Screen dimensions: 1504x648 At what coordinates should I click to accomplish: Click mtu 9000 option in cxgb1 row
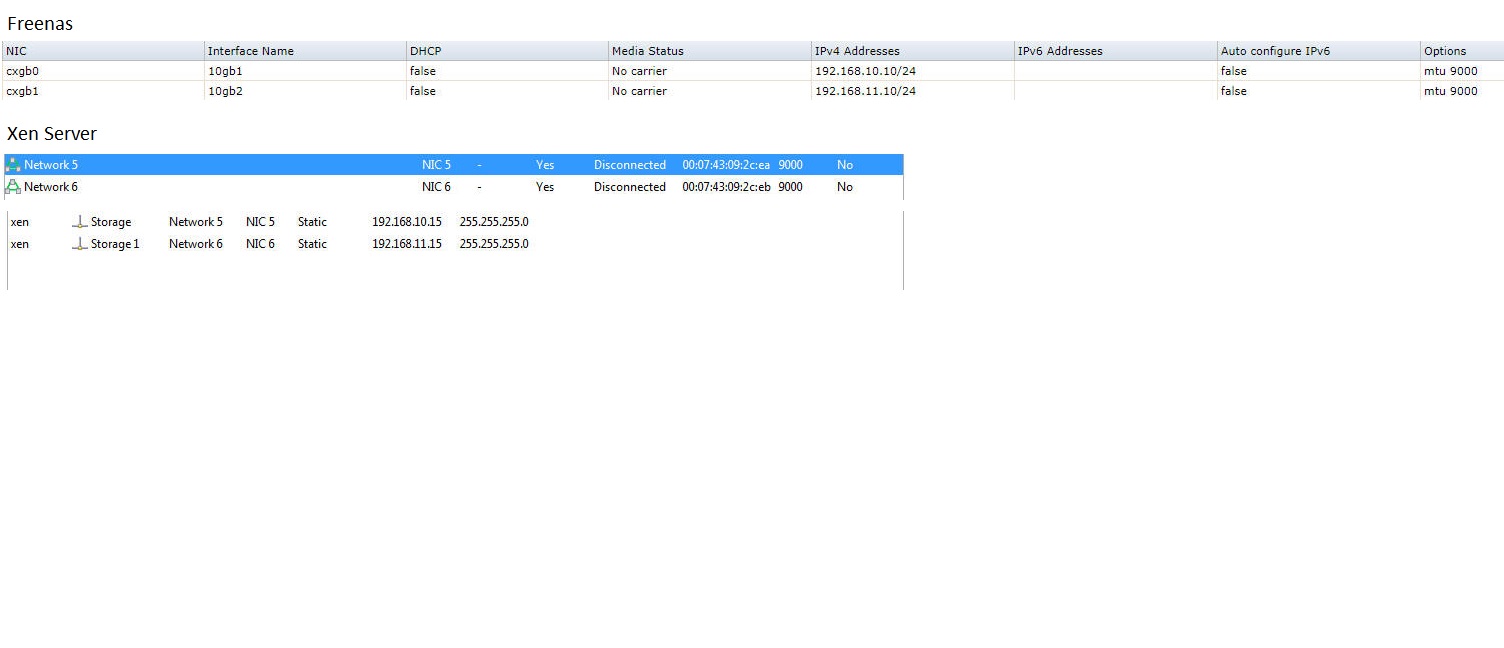[x=1450, y=91]
